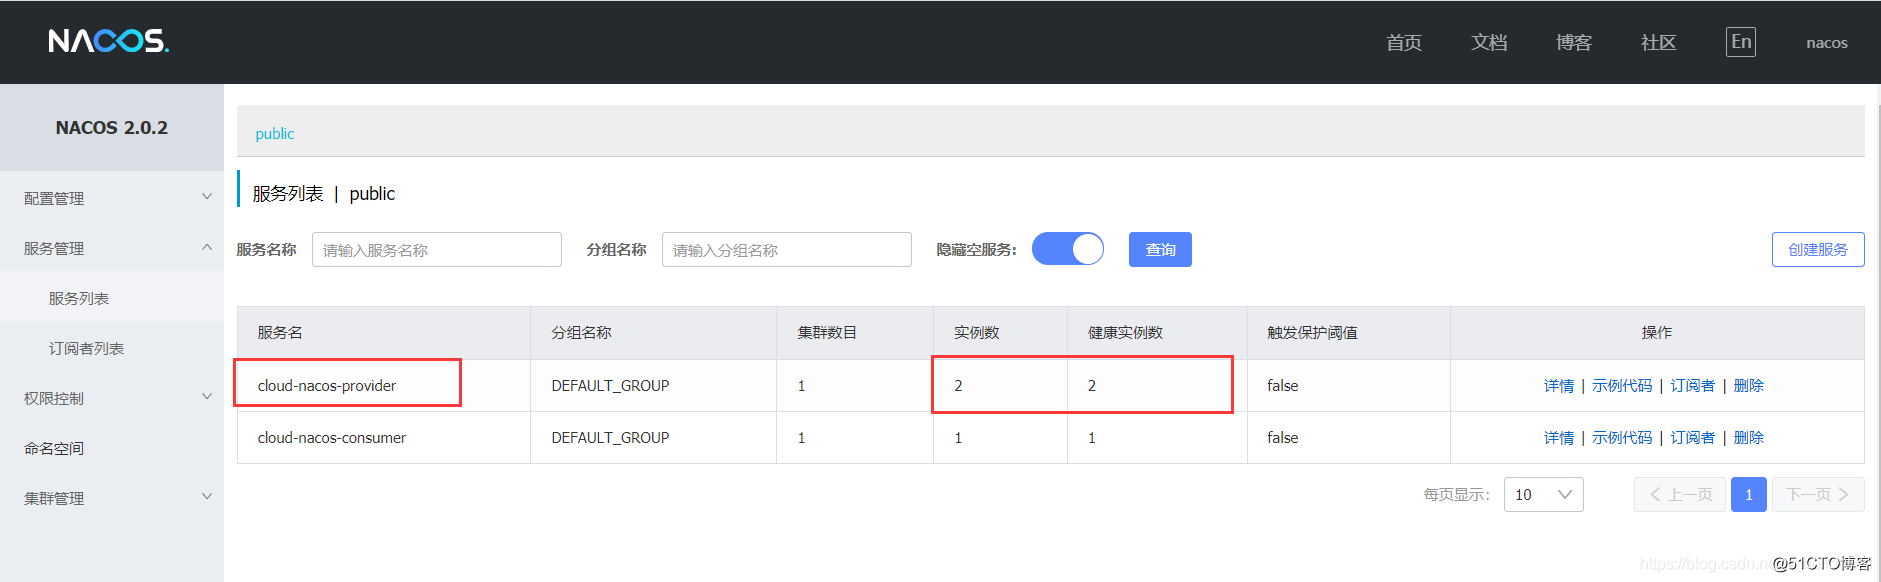Open 订阅者列表 in the sidebar
Image resolution: width=1881 pixels, height=582 pixels.
86,348
